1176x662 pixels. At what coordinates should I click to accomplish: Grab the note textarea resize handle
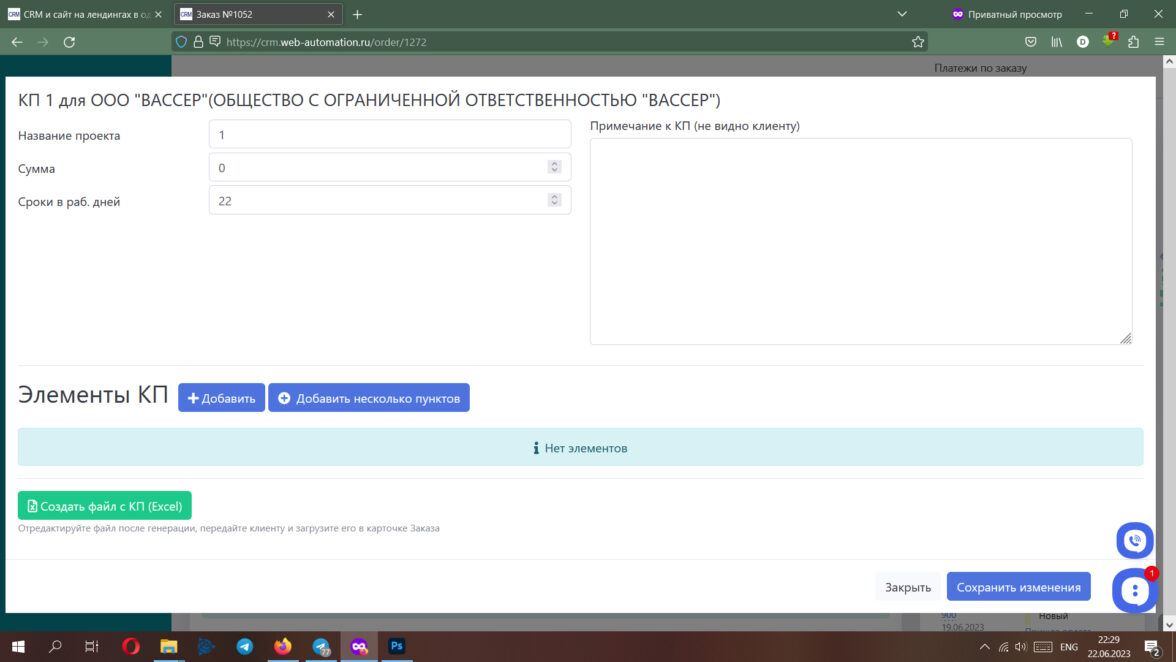(1126, 339)
